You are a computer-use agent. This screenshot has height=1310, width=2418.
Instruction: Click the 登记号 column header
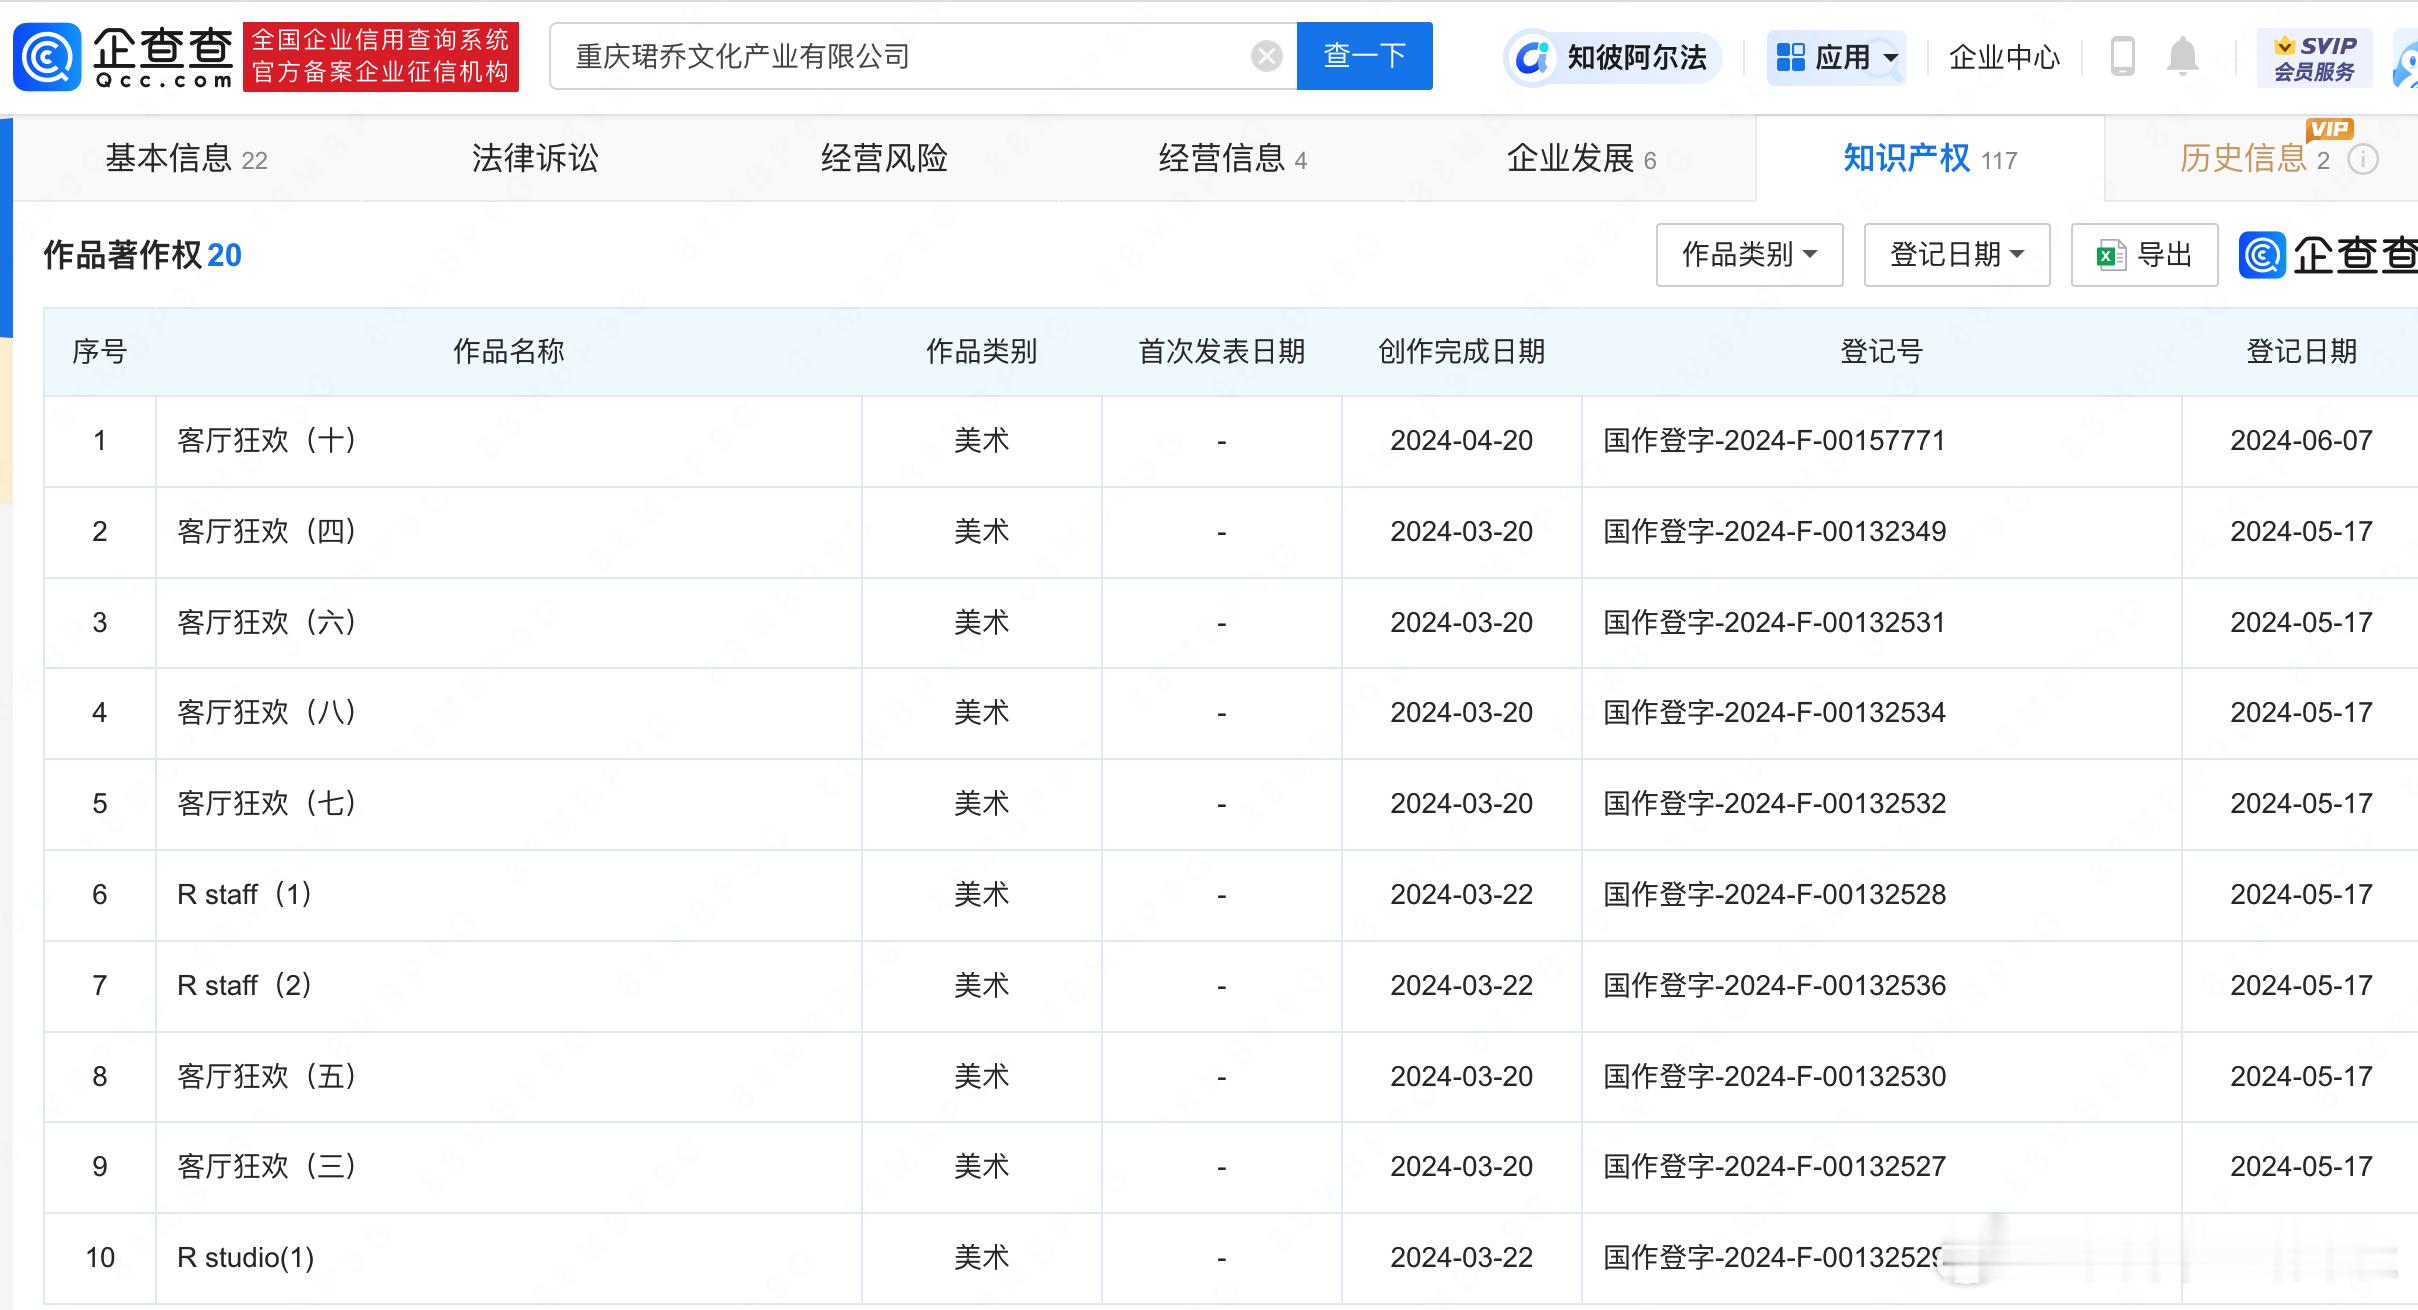pyautogui.click(x=1881, y=352)
